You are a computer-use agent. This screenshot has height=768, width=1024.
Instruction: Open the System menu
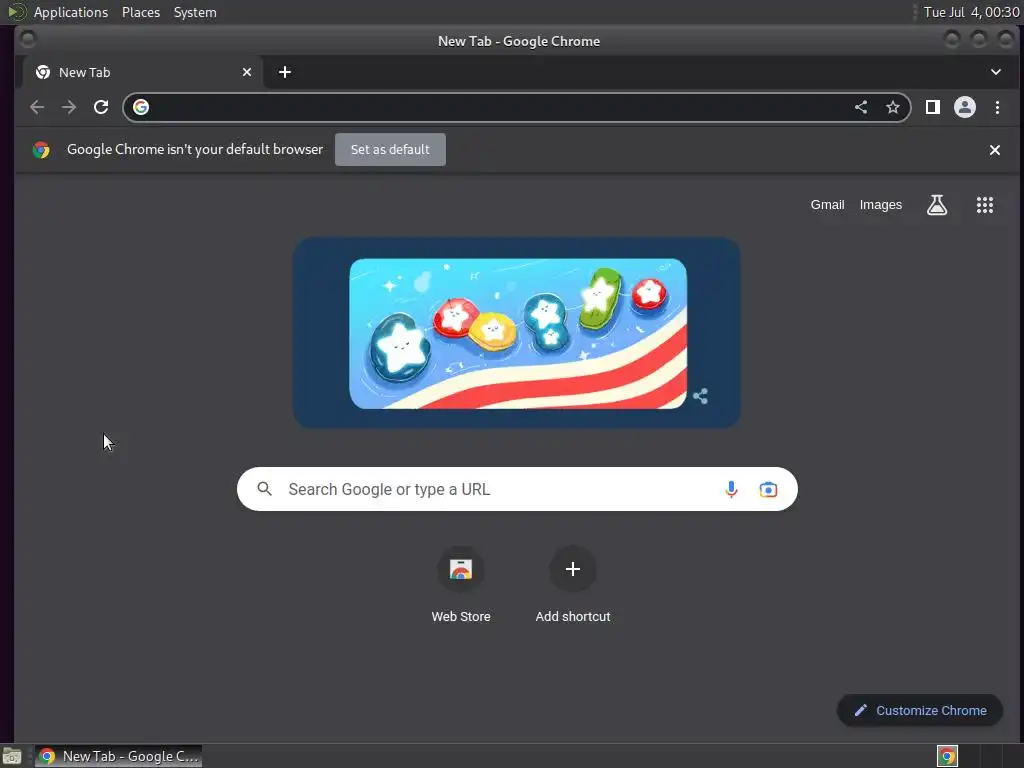click(195, 12)
